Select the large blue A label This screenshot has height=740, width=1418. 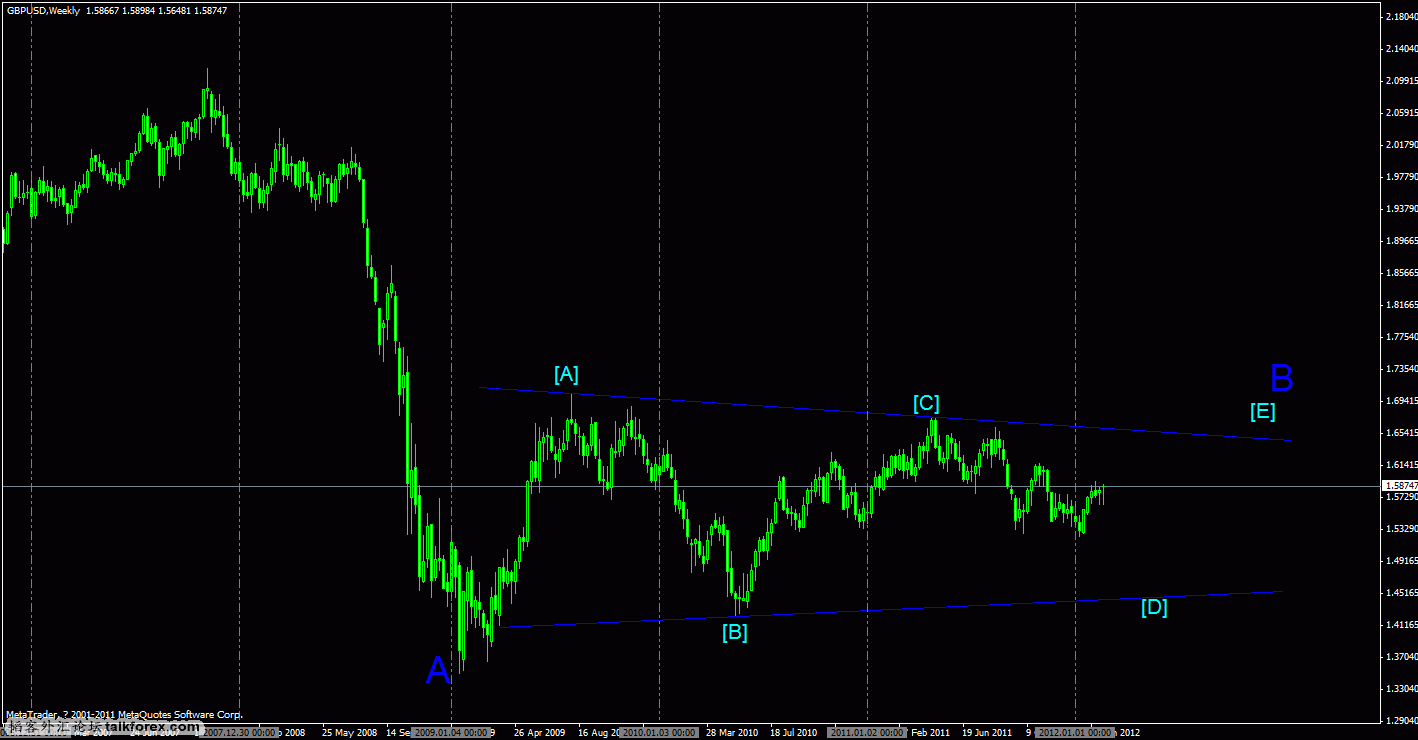(438, 670)
